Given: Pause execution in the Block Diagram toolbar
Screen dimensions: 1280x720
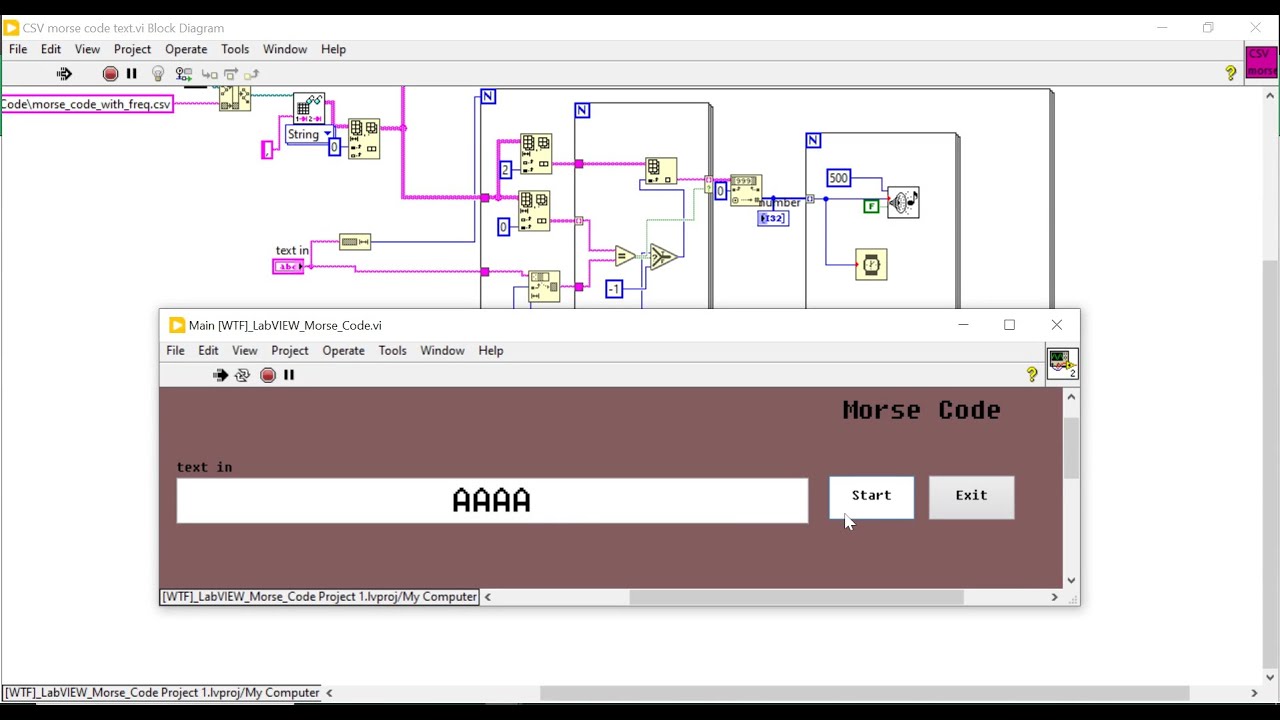Looking at the screenshot, I should [x=131, y=74].
